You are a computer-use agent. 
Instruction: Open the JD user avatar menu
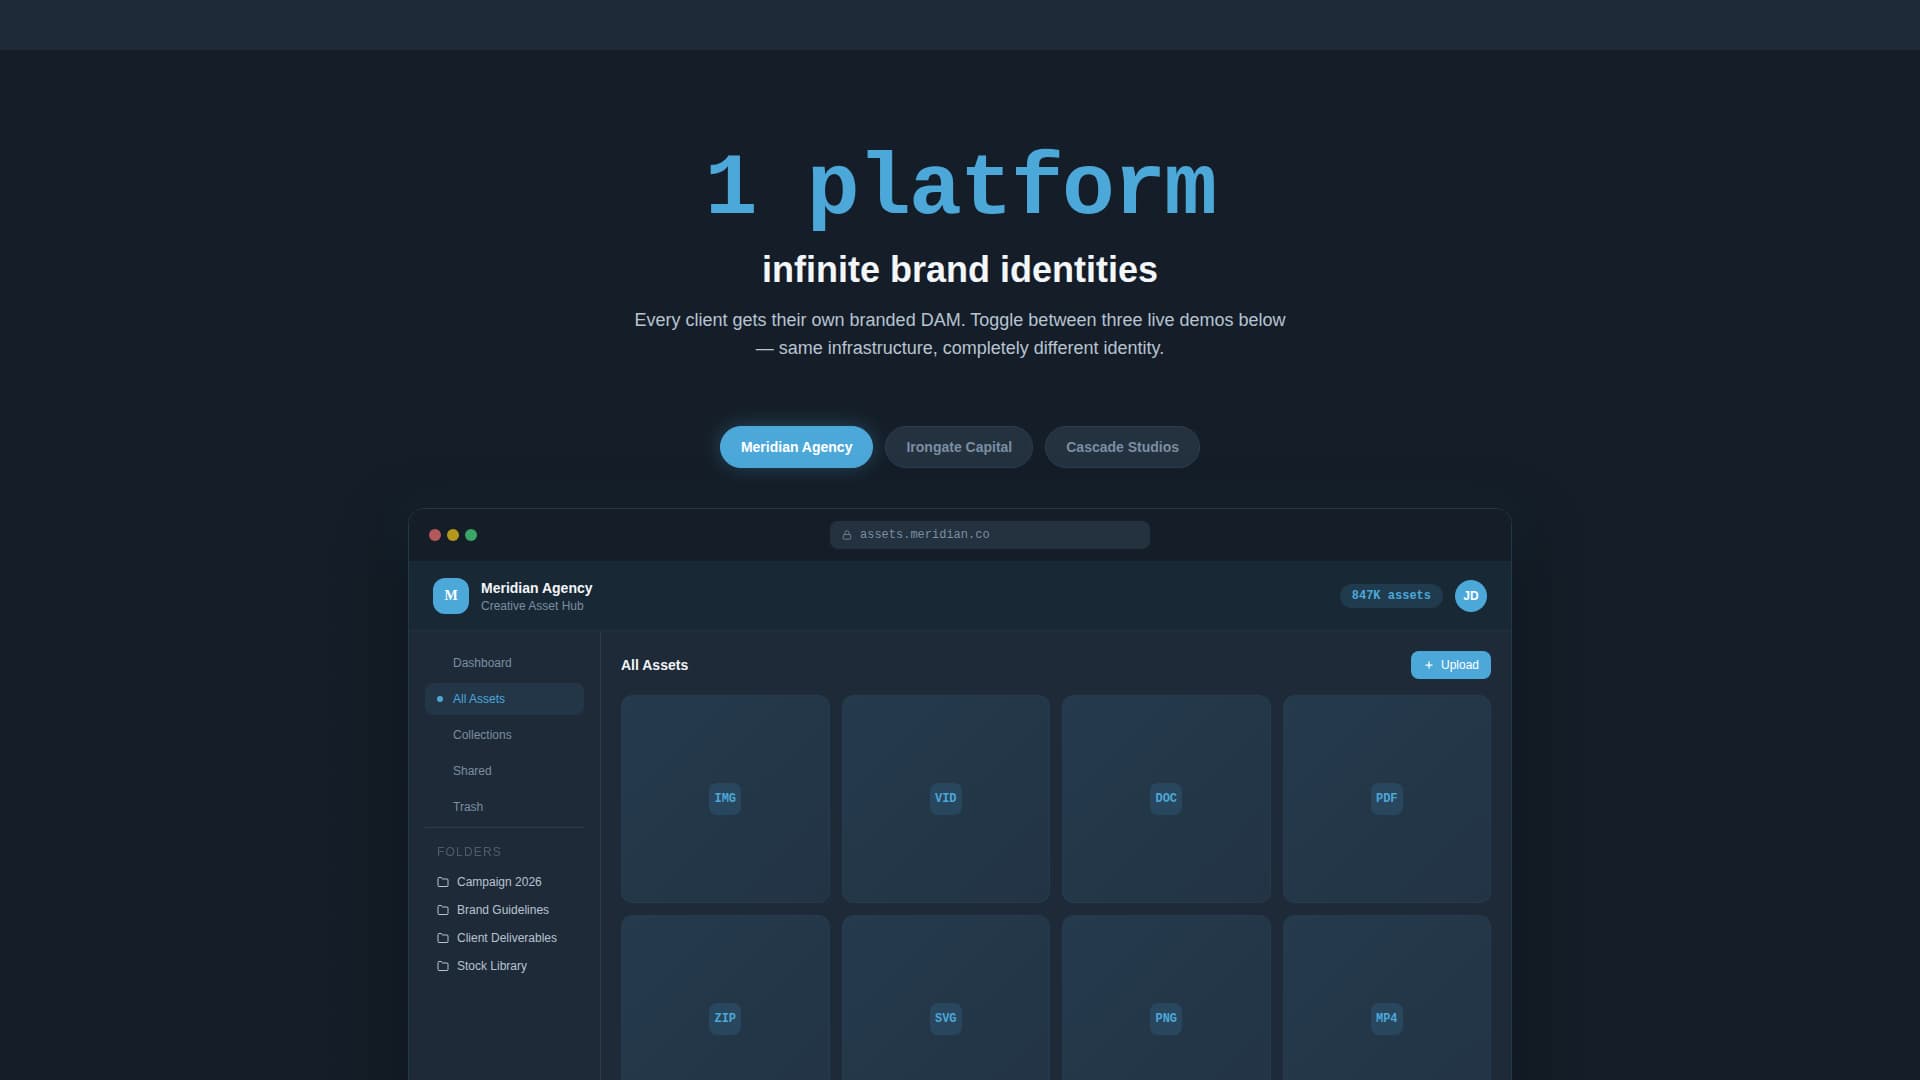pos(1470,595)
